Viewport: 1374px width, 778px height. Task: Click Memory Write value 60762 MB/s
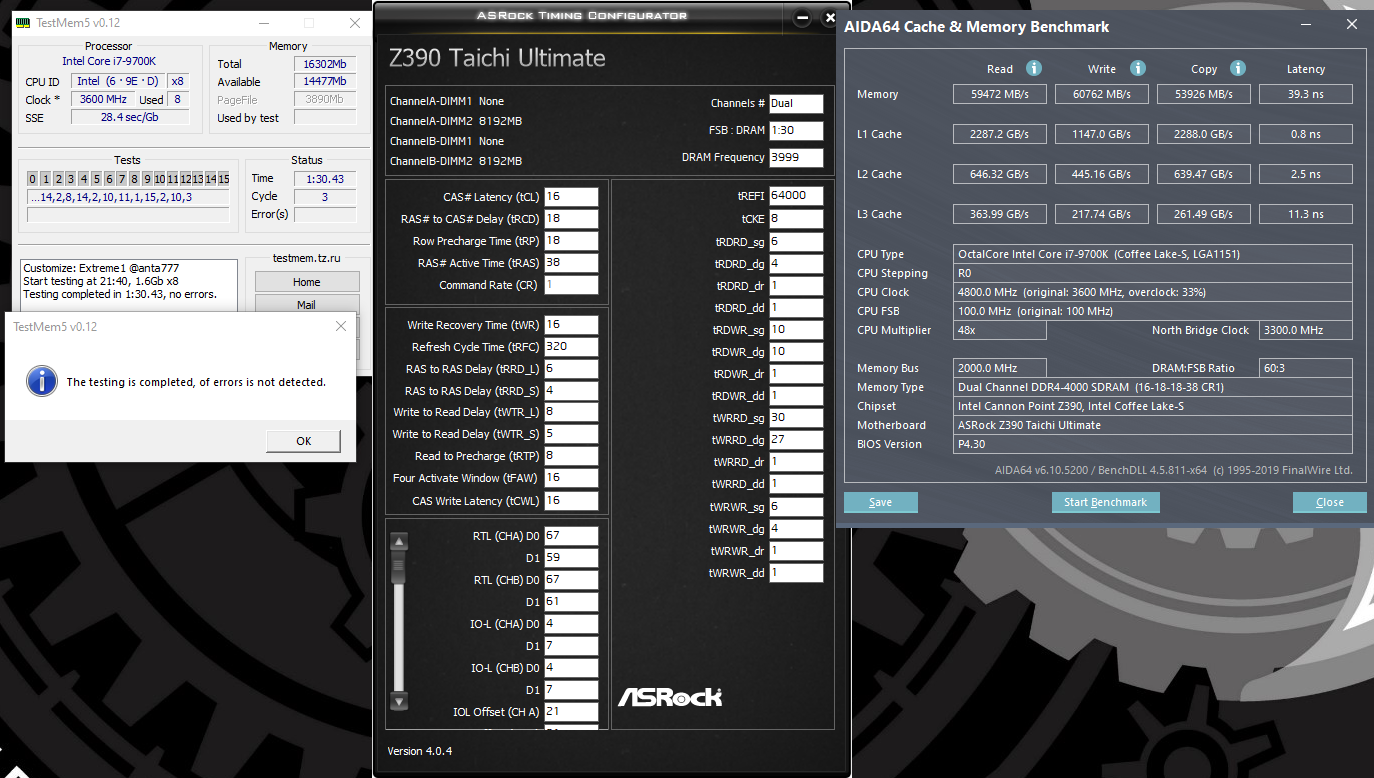point(1102,94)
